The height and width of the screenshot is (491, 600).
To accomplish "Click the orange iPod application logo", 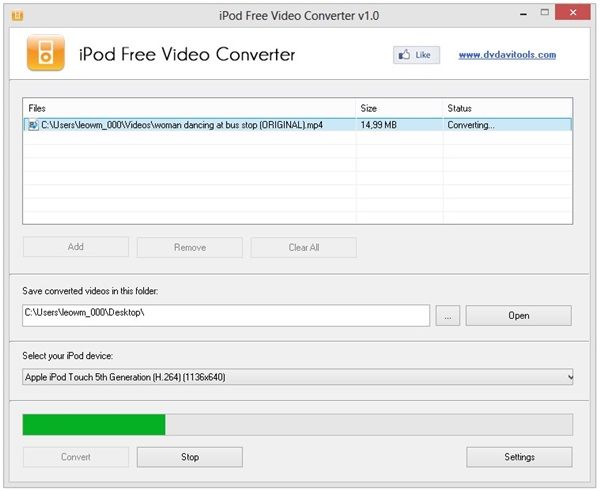I will click(46, 53).
